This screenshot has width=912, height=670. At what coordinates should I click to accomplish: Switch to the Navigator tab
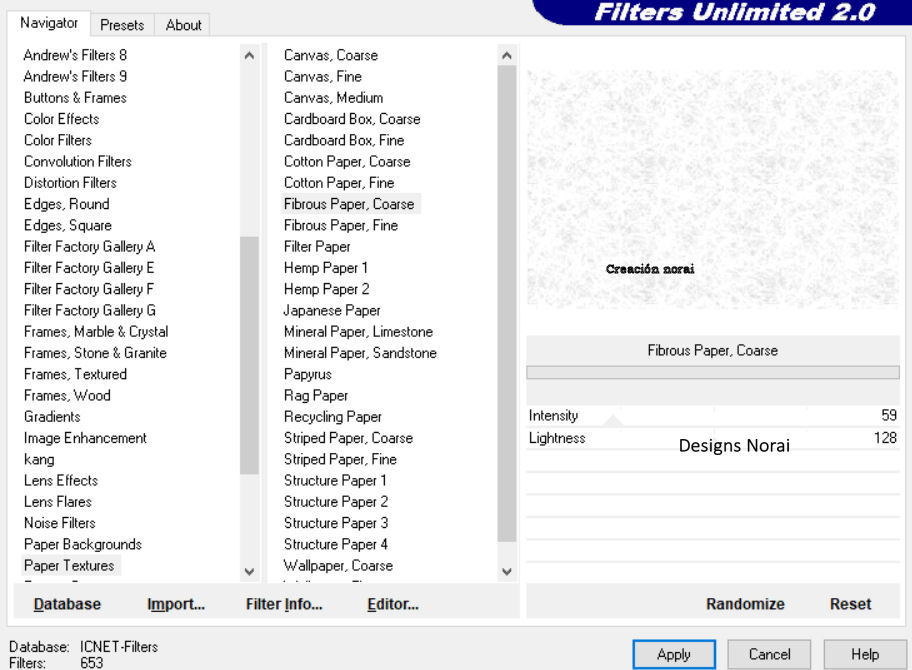click(49, 23)
